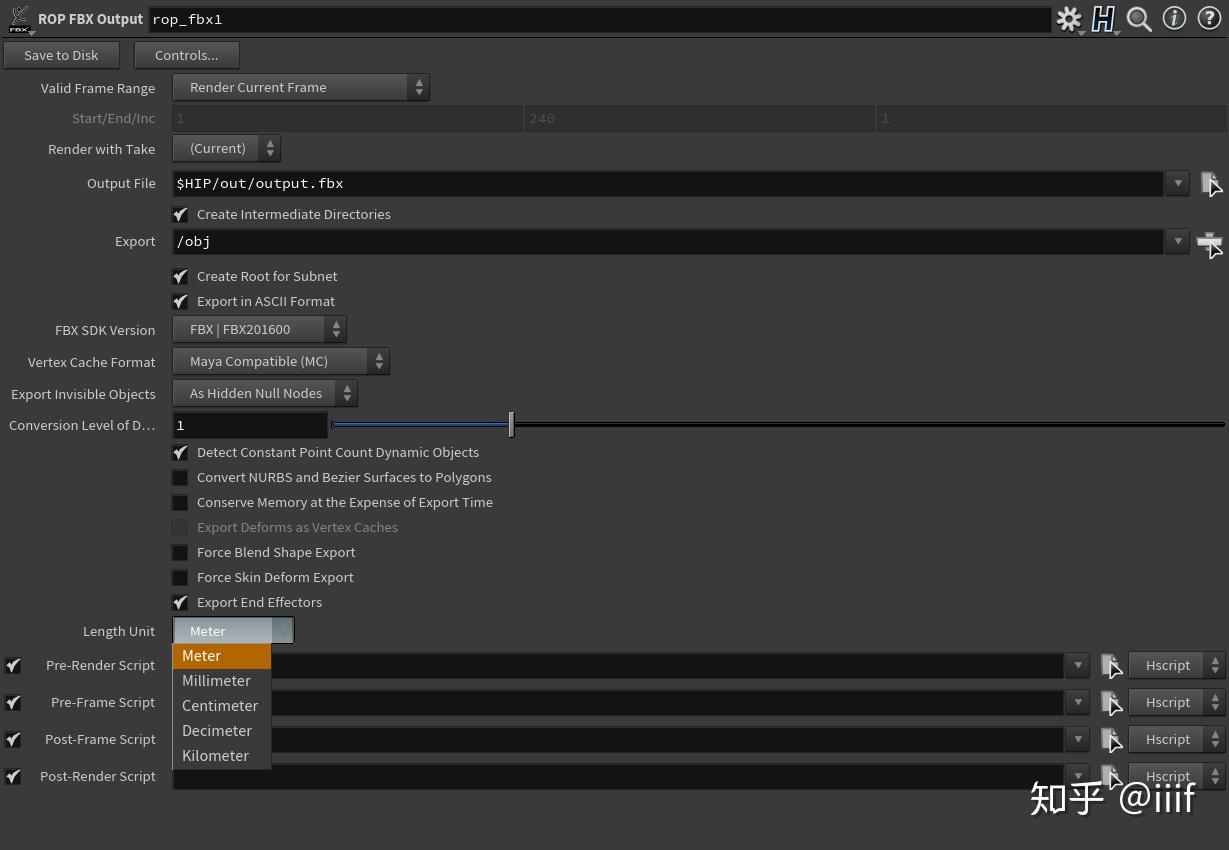Open the Pre-Render Script file chooser icon
Image resolution: width=1229 pixels, height=850 pixels.
tap(1112, 665)
